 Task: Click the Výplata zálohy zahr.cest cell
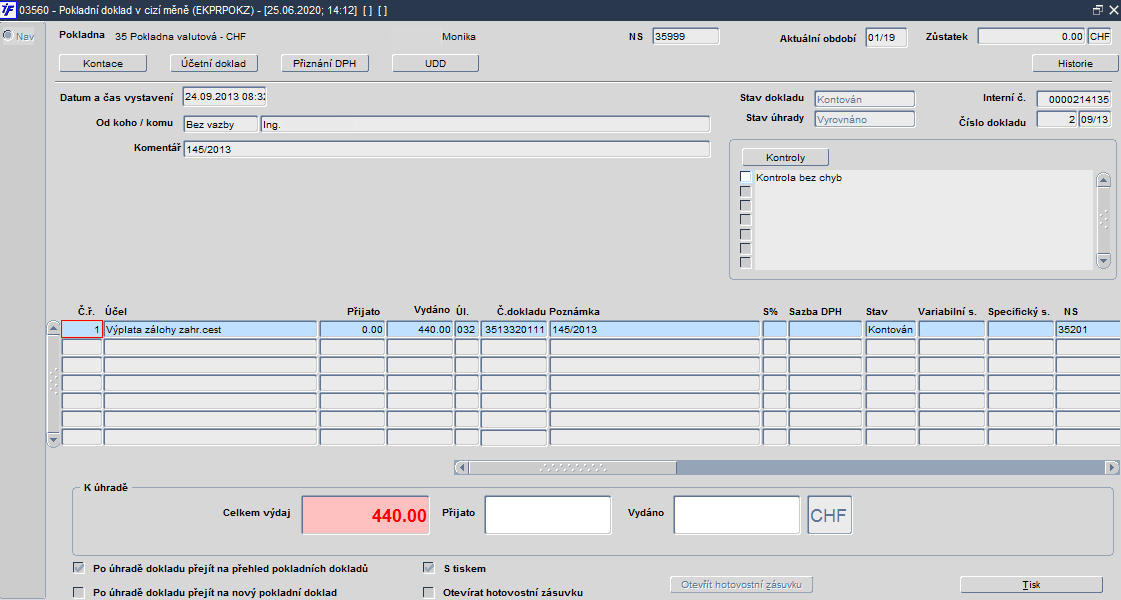(210, 329)
